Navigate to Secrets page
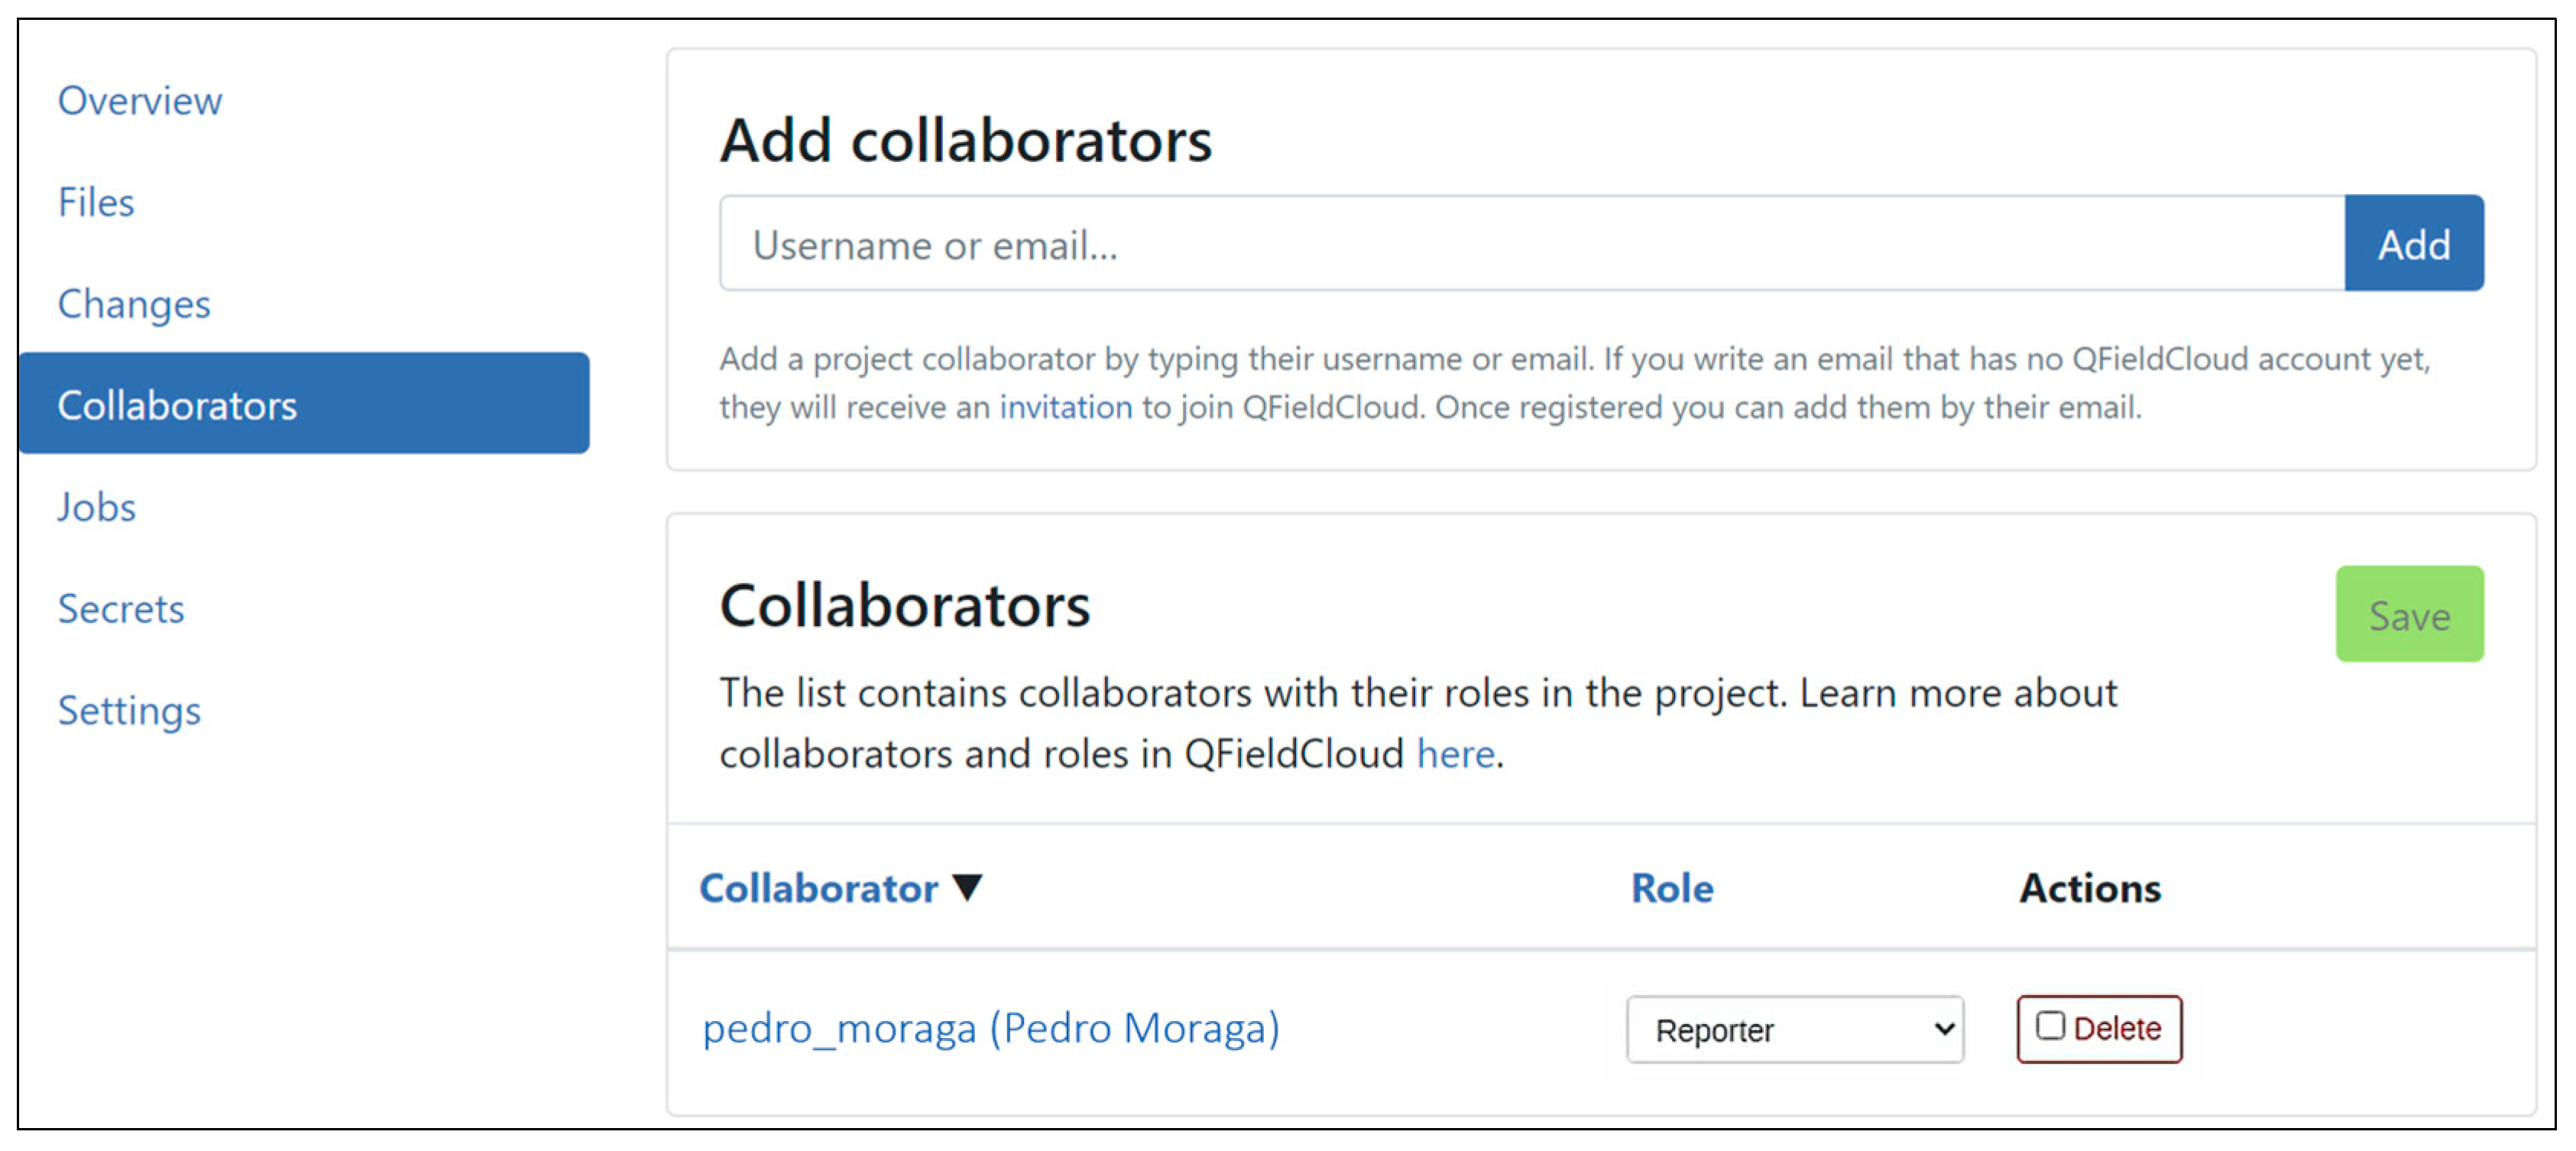Image resolution: width=2576 pixels, height=1151 pixels. [x=121, y=609]
